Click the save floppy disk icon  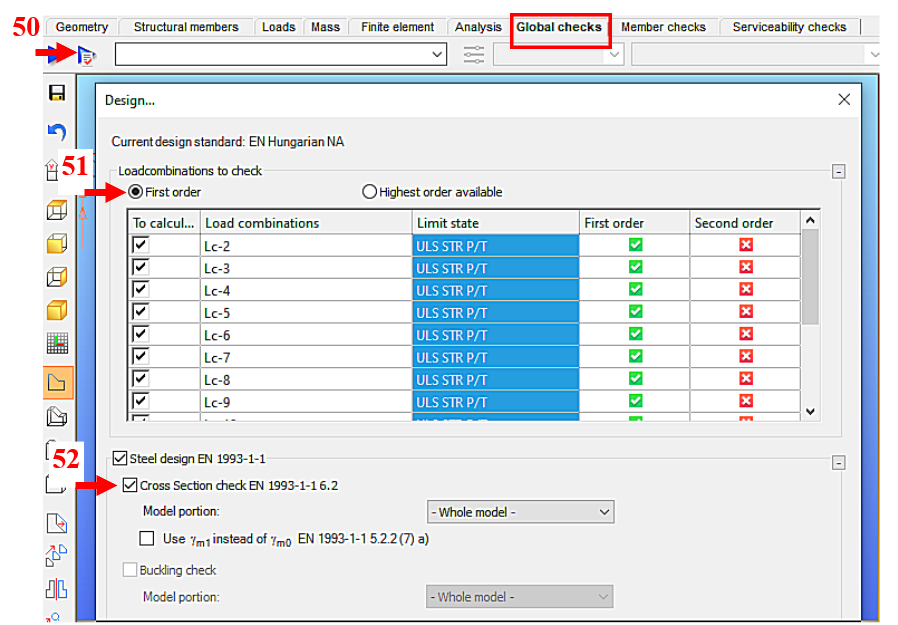pyautogui.click(x=57, y=93)
